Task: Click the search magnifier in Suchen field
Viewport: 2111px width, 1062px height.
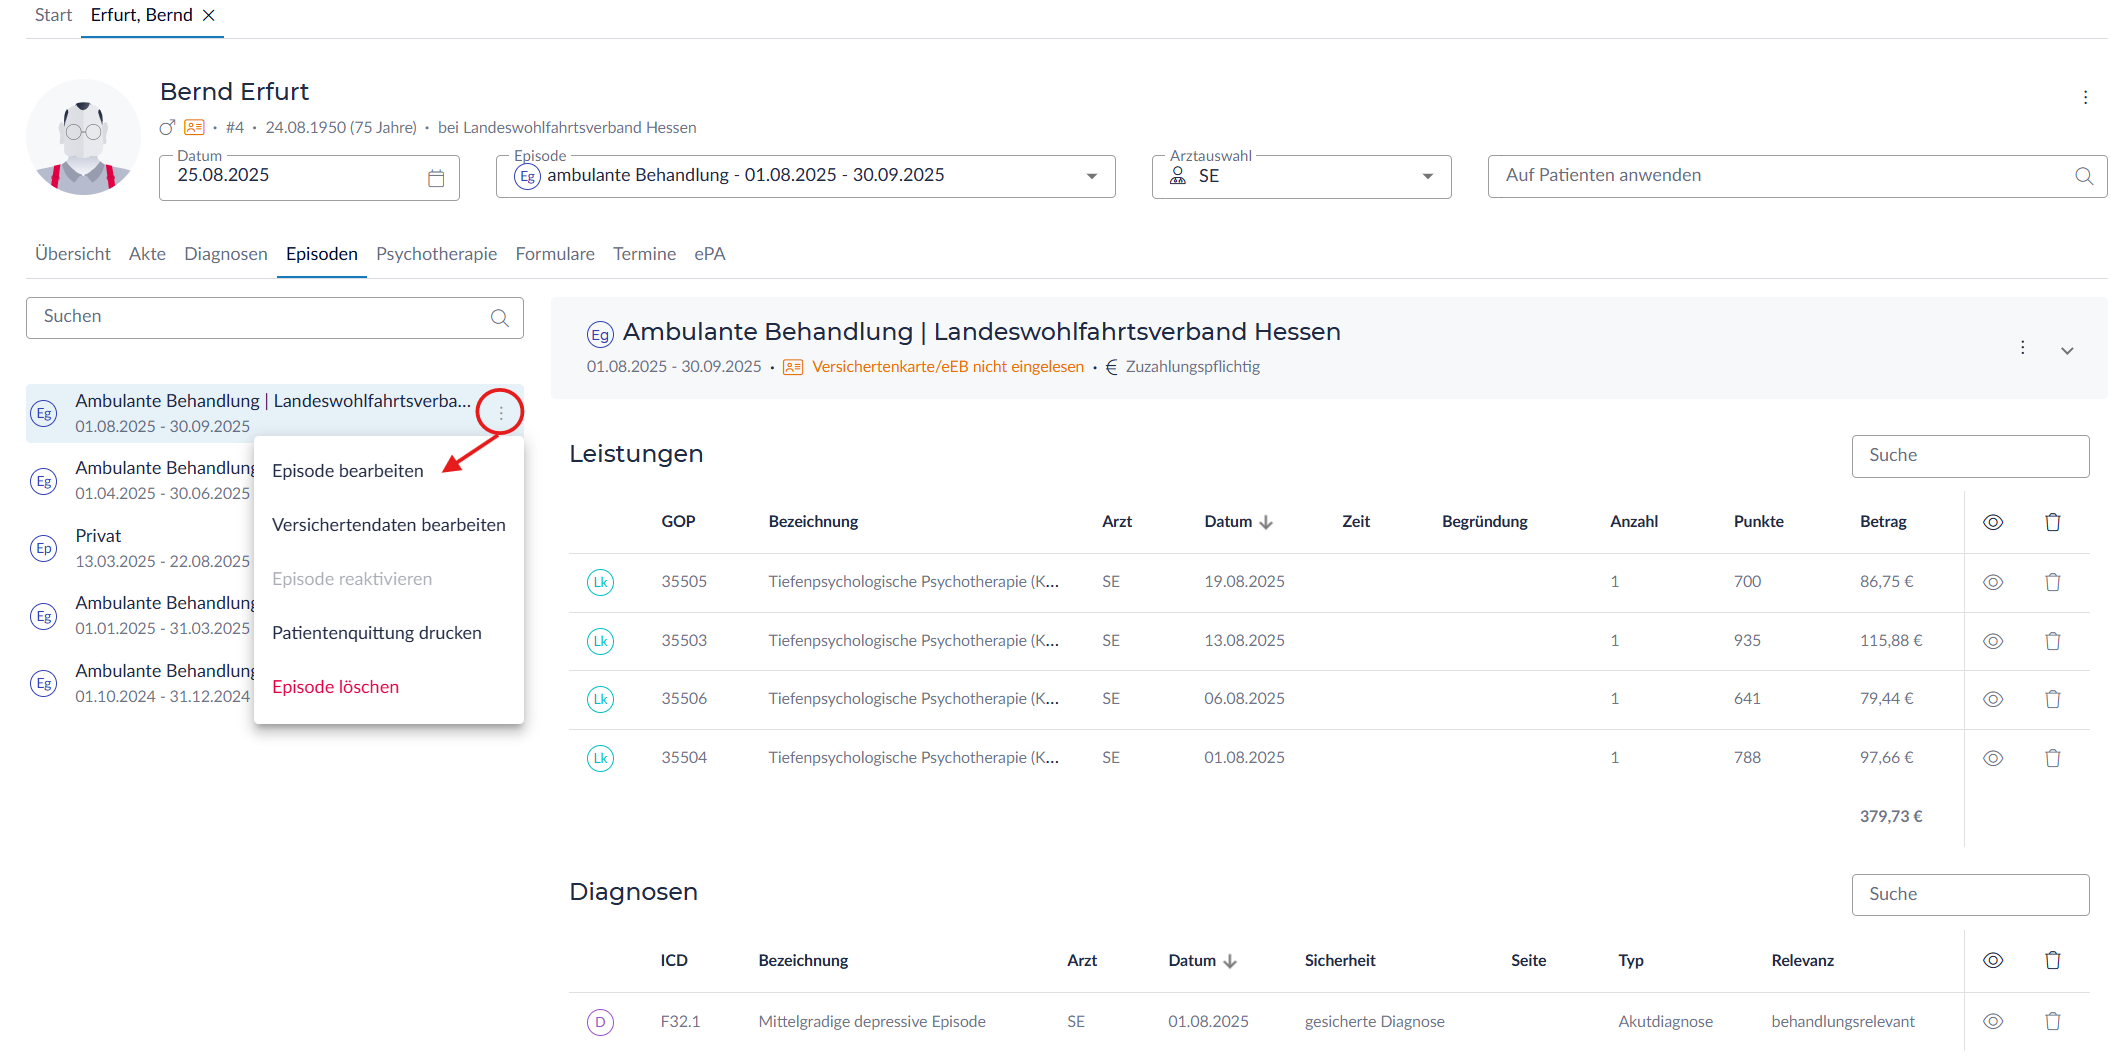Action: pyautogui.click(x=499, y=318)
